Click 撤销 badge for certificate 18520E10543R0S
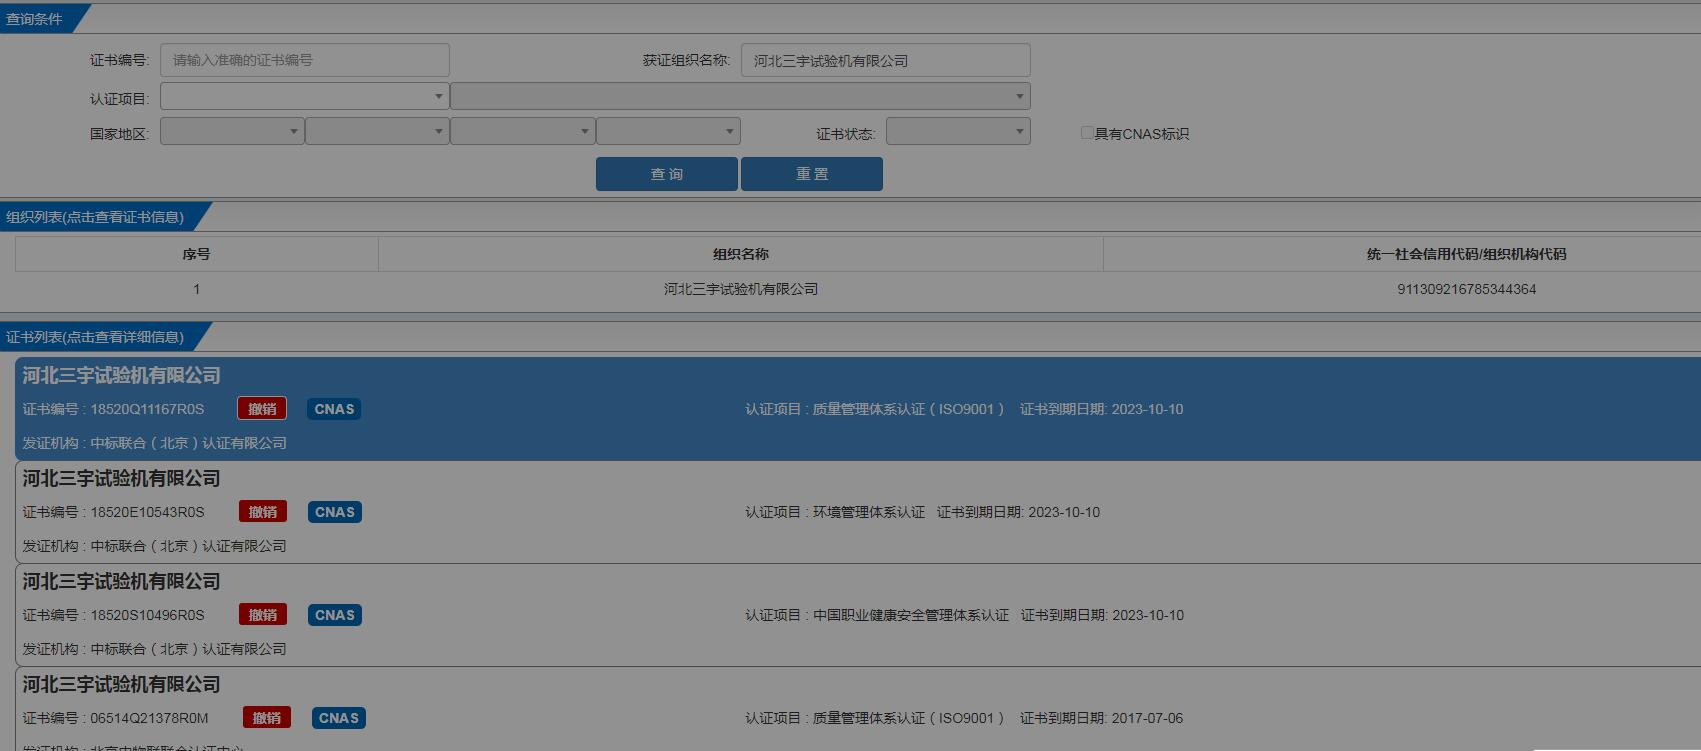The image size is (1701, 751). (263, 512)
